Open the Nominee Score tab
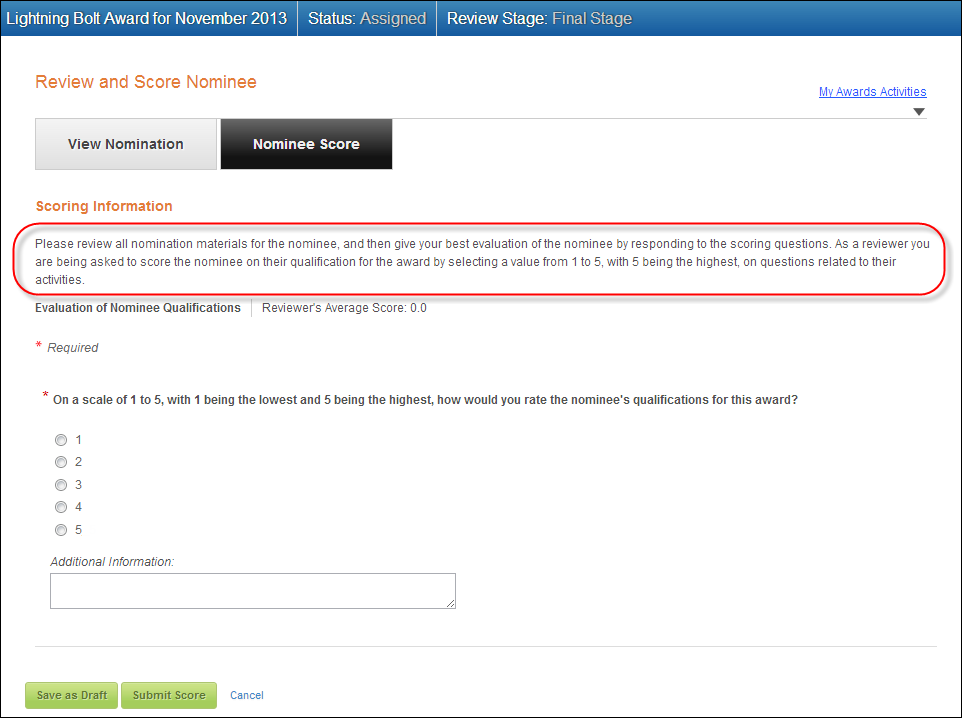962x718 pixels. point(306,144)
